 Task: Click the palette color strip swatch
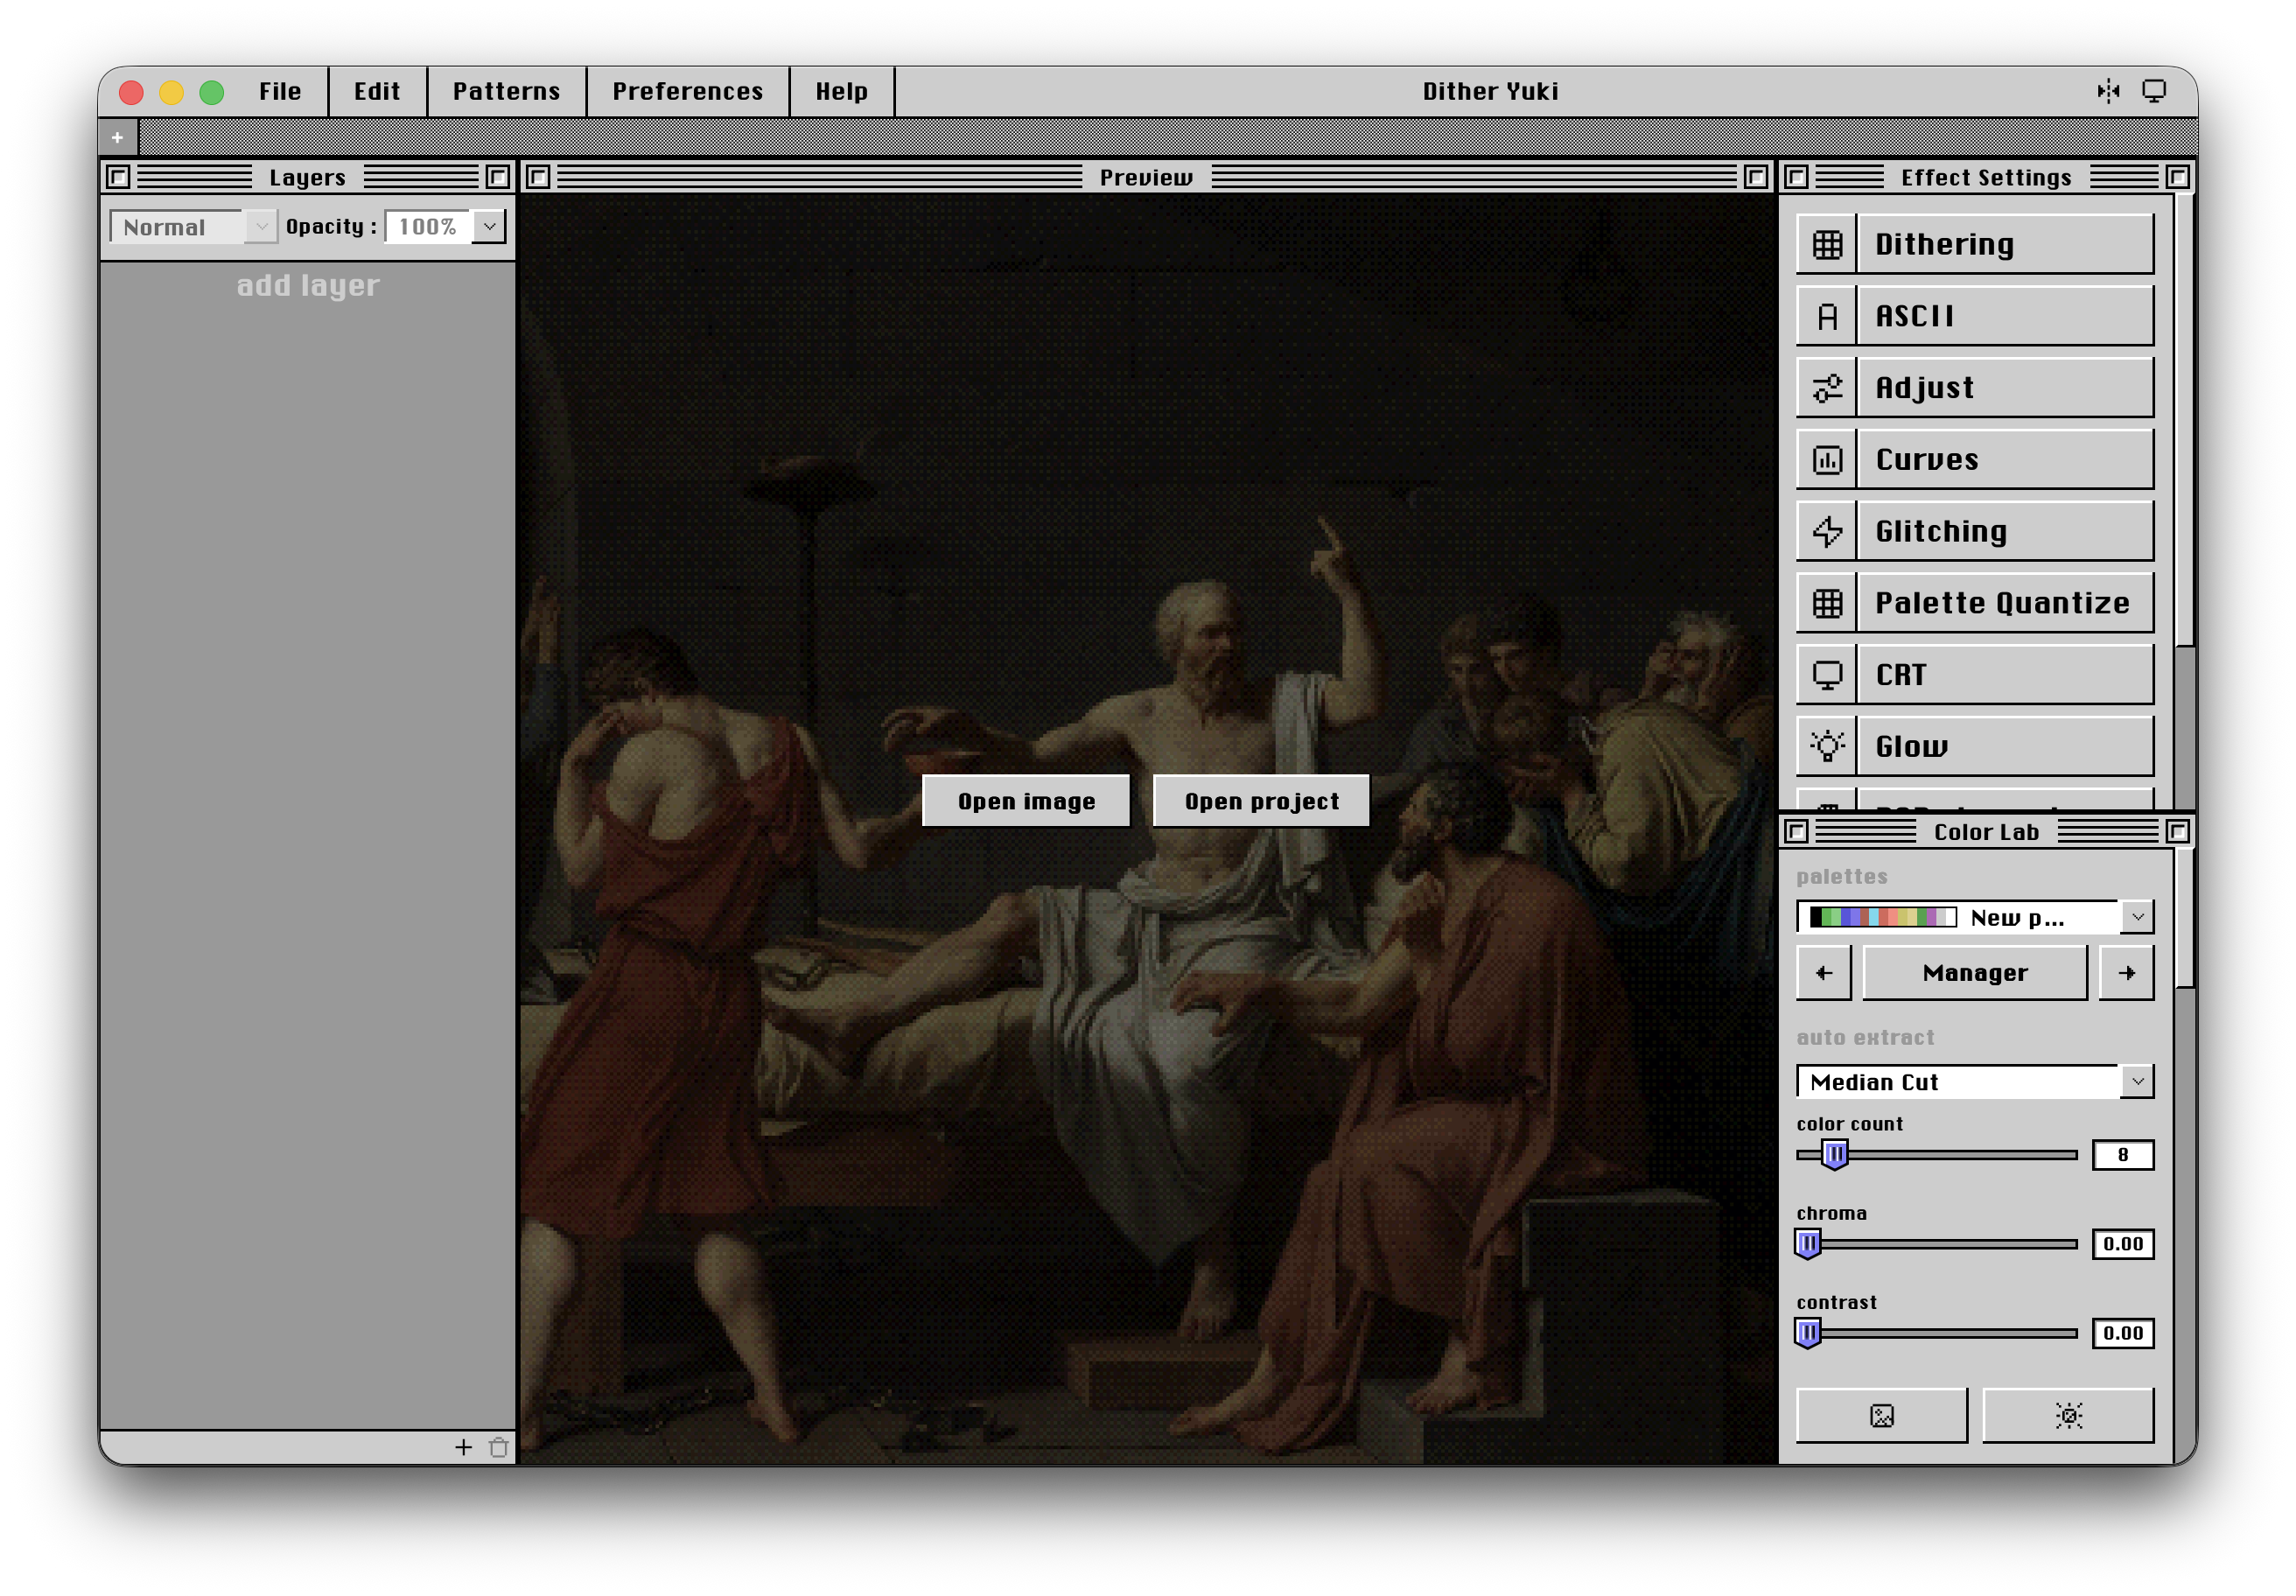tap(1882, 917)
